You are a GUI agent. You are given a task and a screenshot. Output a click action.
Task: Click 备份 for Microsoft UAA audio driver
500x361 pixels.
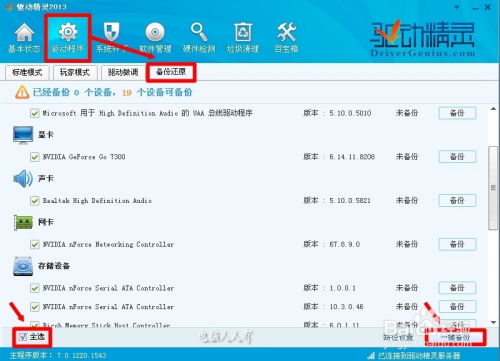tap(457, 113)
